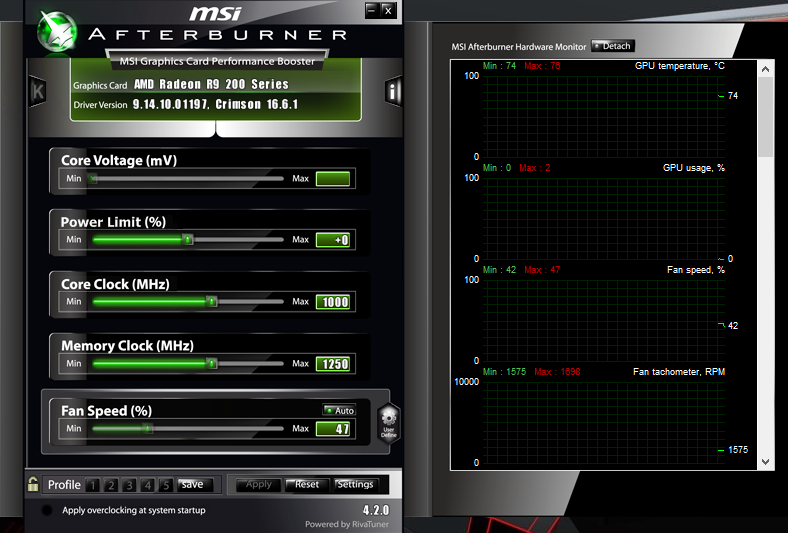Open the Kombustor K side button
This screenshot has height=533, width=788.
tap(38, 91)
